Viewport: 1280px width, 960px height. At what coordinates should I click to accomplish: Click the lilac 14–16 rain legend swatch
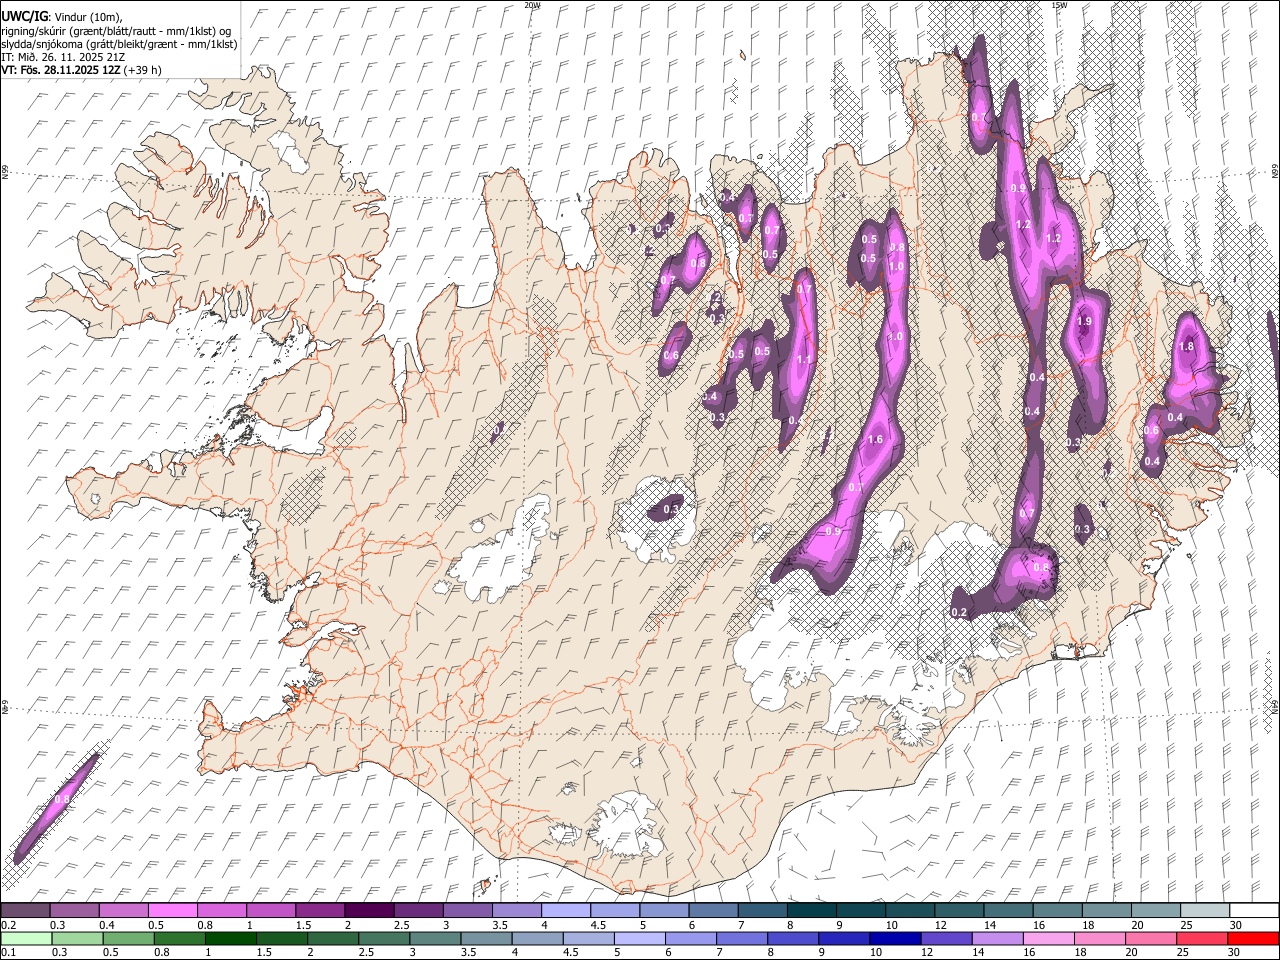997,938
